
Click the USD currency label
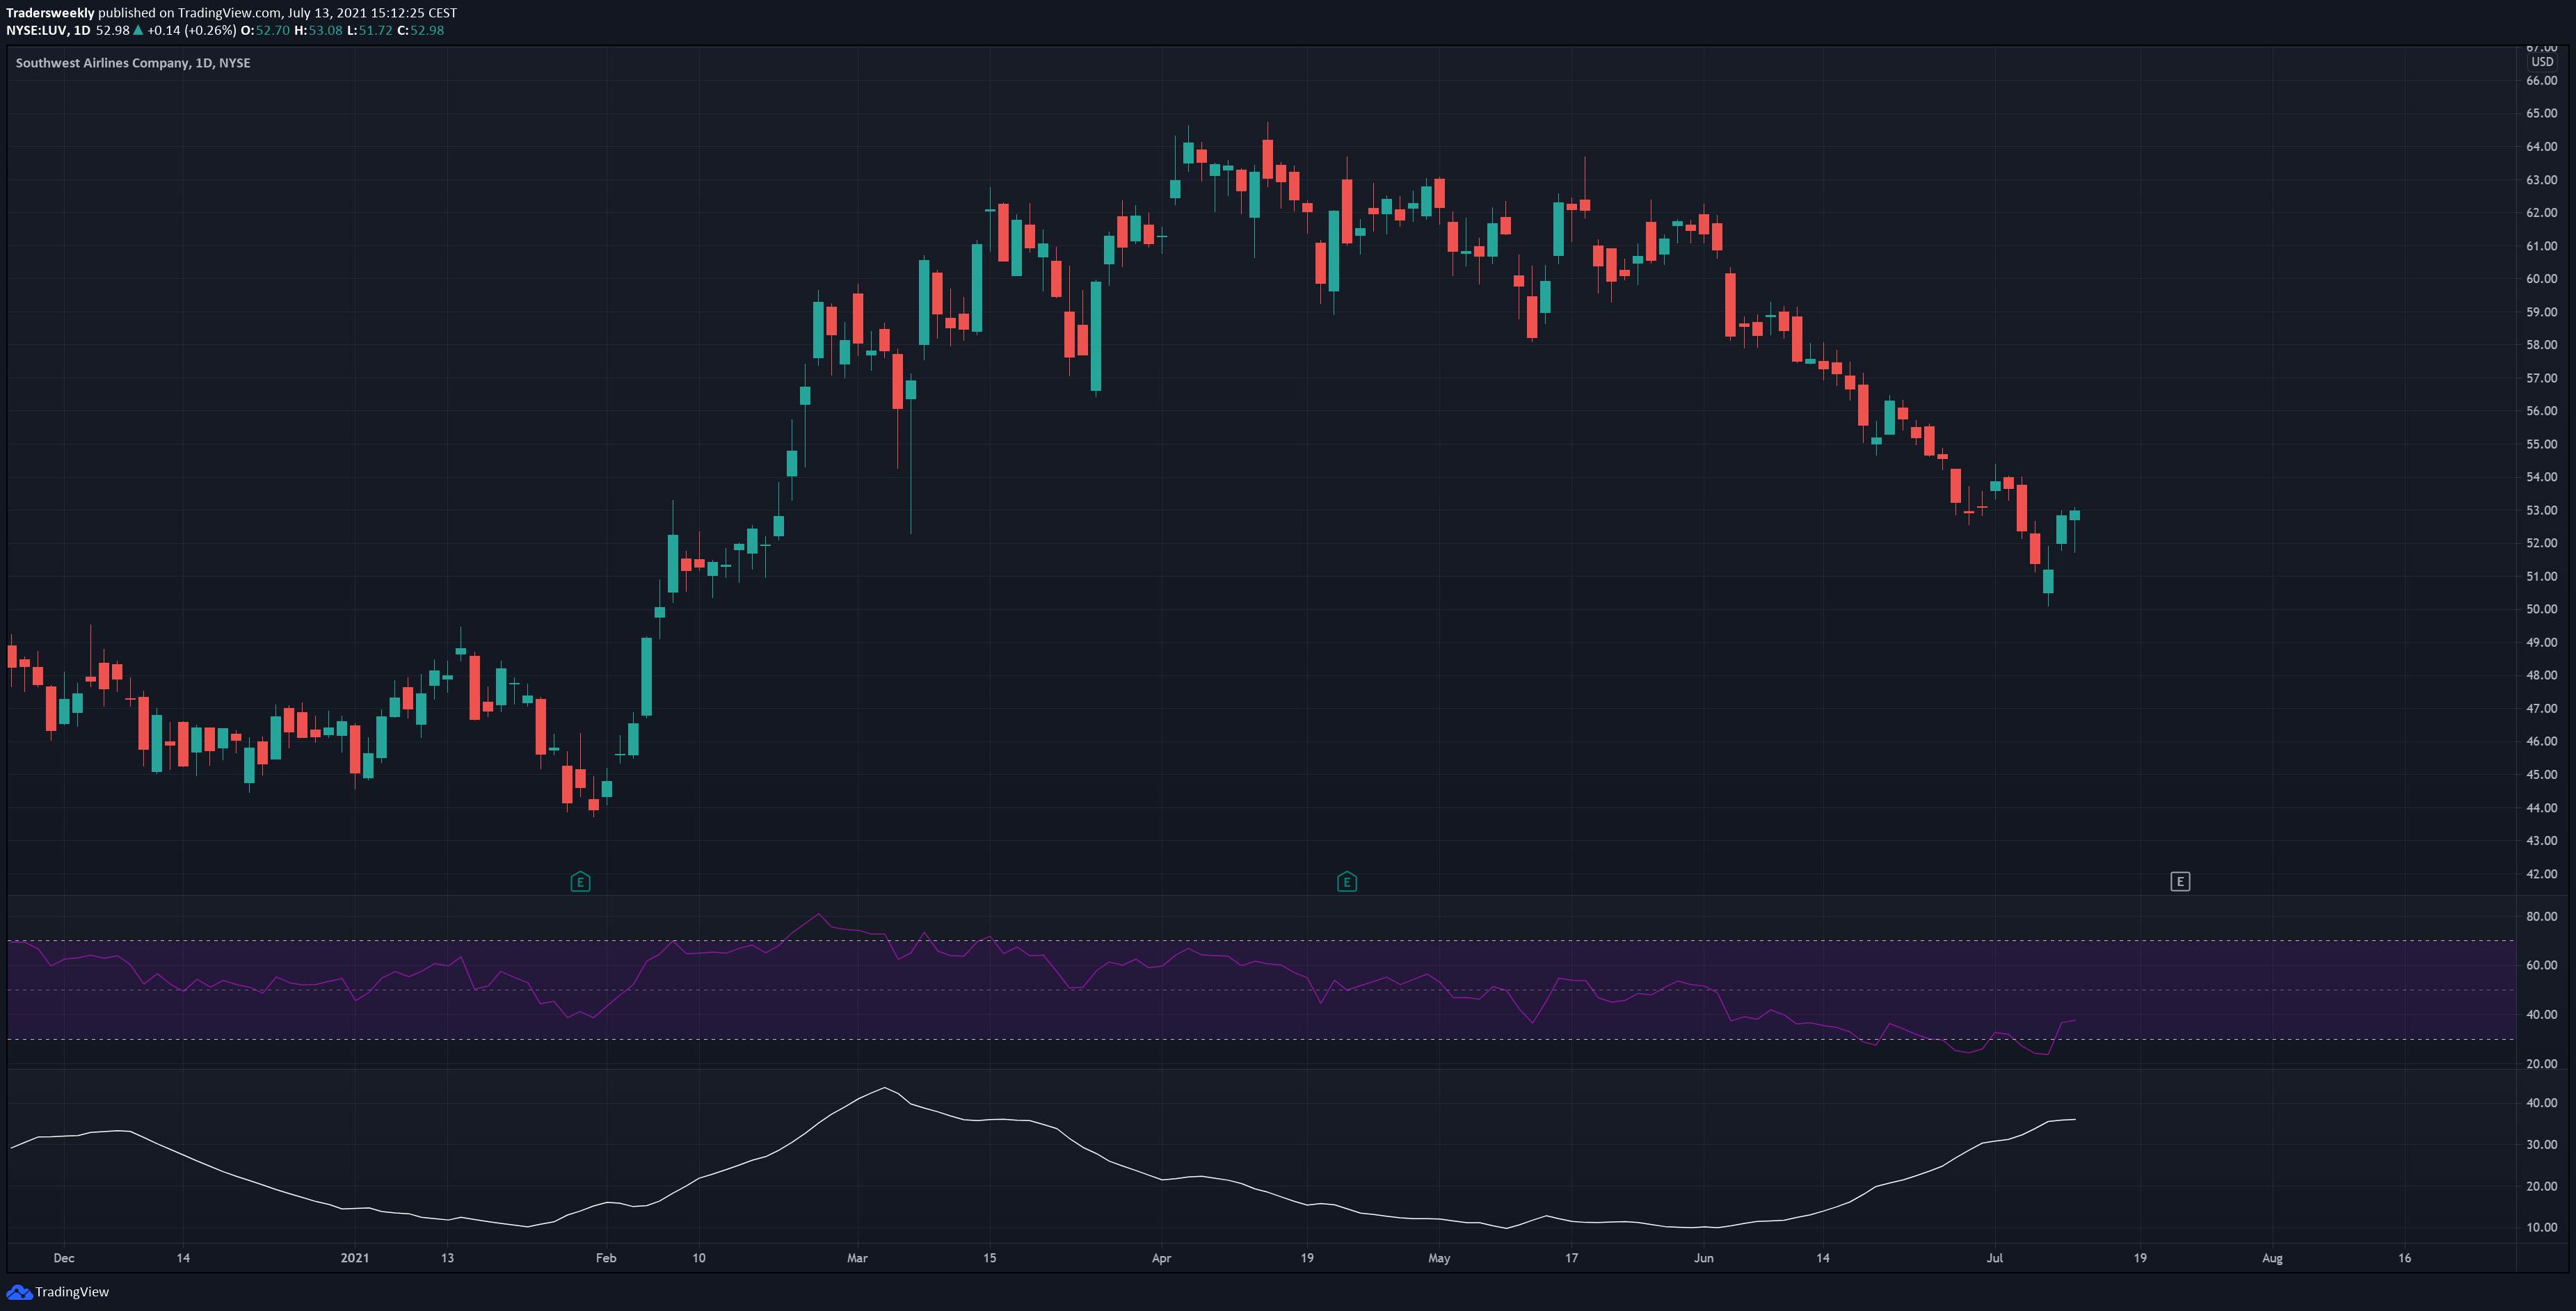[2542, 62]
